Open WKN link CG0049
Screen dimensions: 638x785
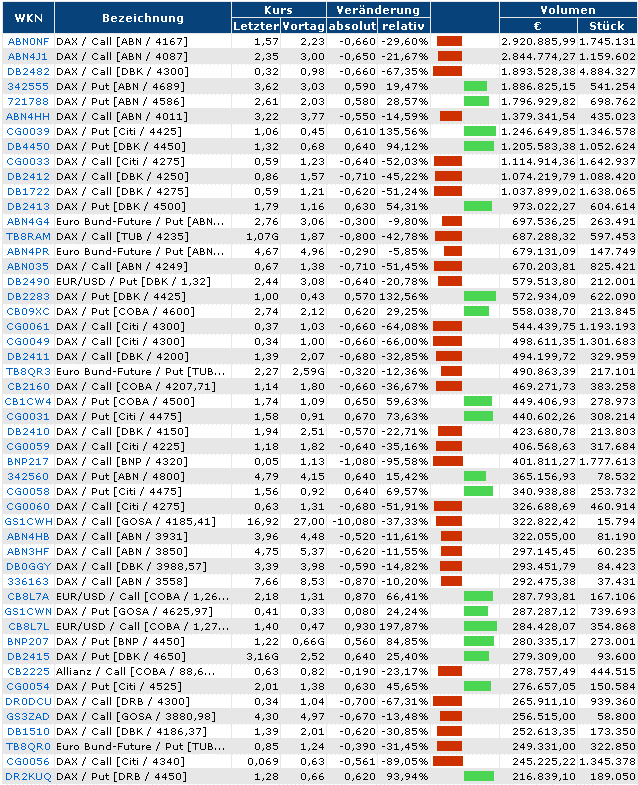pos(28,342)
